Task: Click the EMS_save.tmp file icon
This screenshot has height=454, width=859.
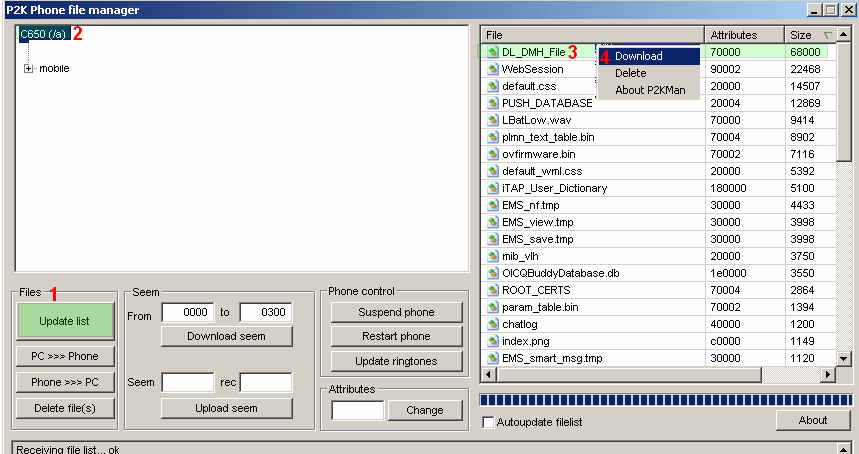Action: (x=493, y=239)
